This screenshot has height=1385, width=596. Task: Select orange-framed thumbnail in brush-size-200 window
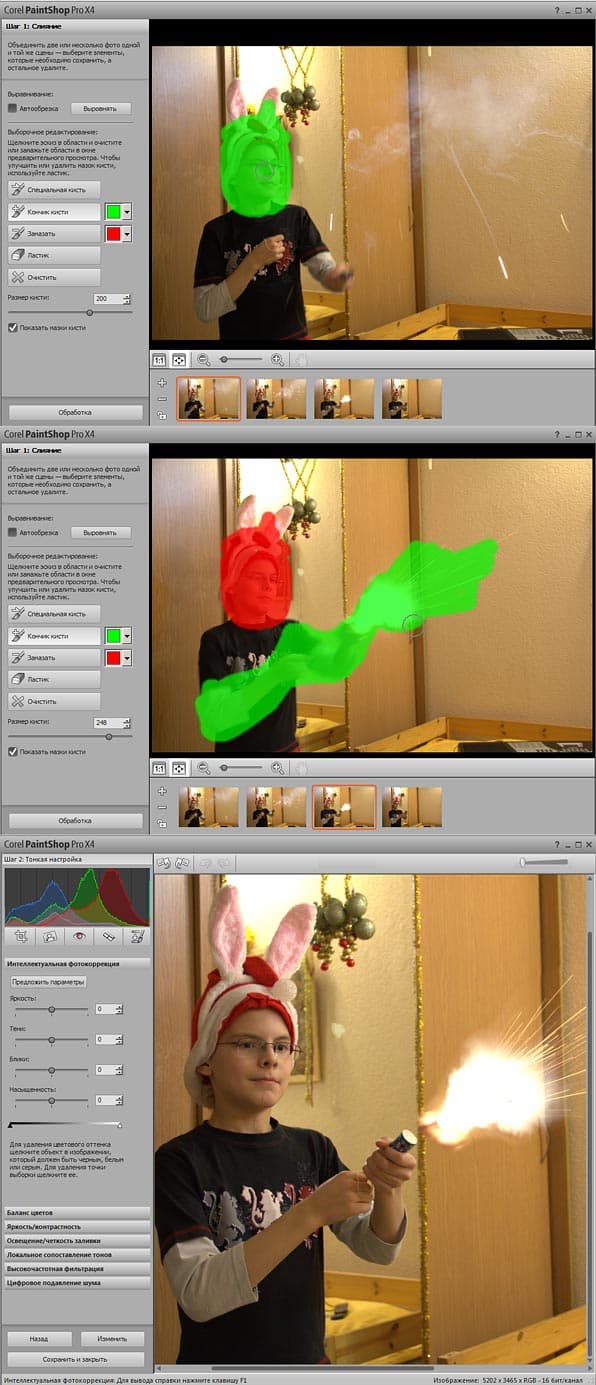tap(209, 398)
